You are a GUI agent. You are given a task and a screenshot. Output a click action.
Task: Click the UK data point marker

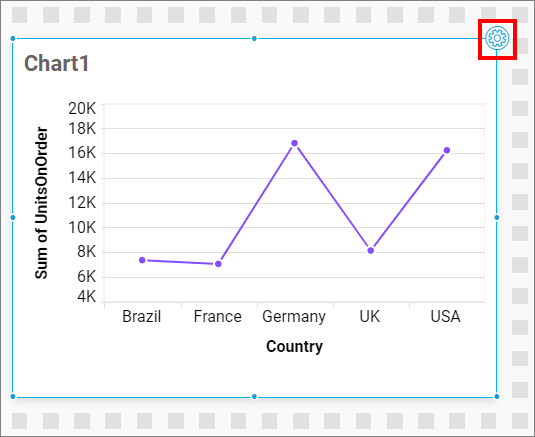(x=371, y=250)
